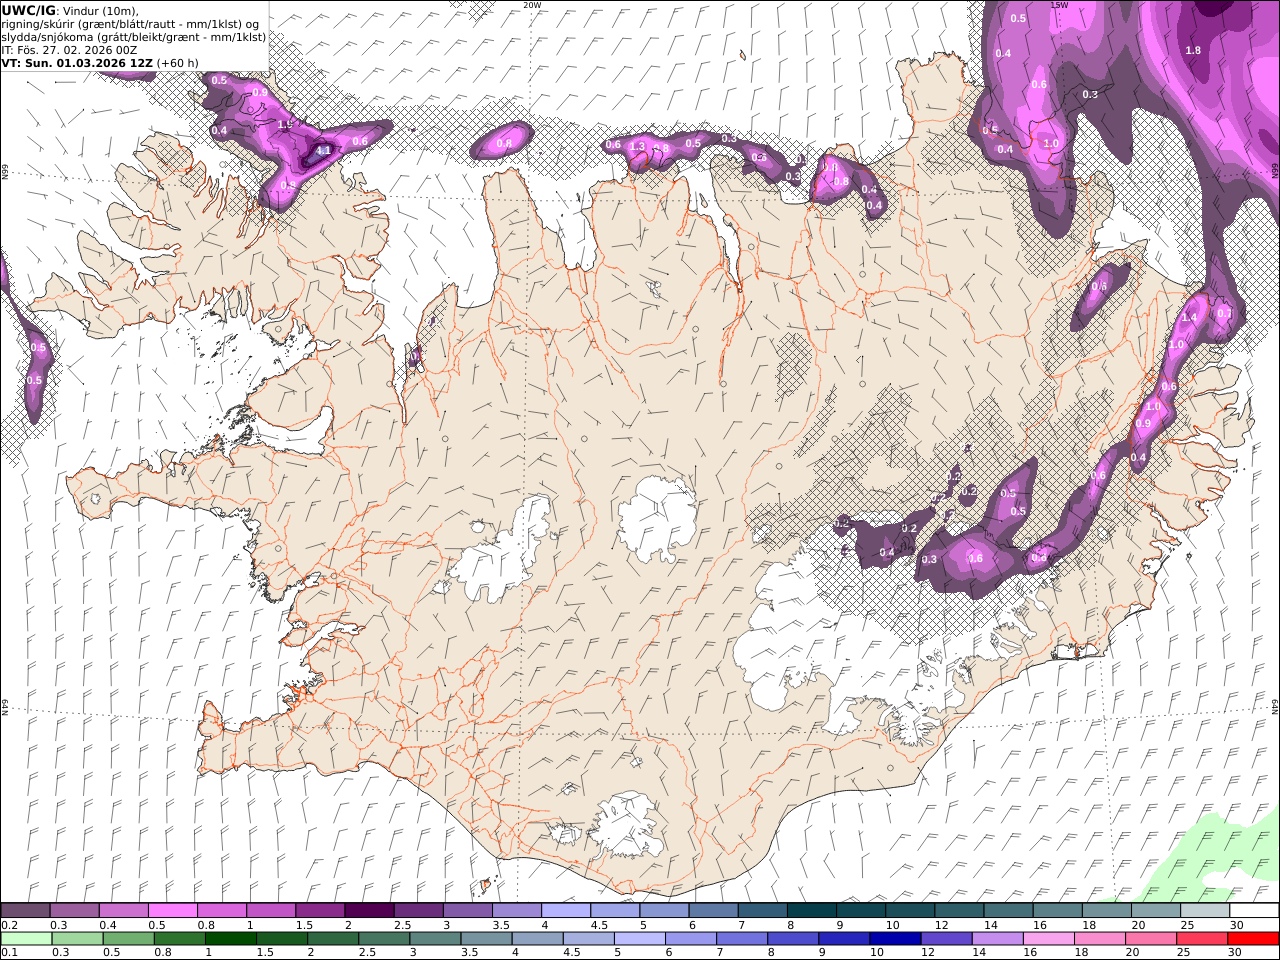The image size is (1280, 960).
Task: Click the '(+60 h)' forecast offset text
Action: 178,62
